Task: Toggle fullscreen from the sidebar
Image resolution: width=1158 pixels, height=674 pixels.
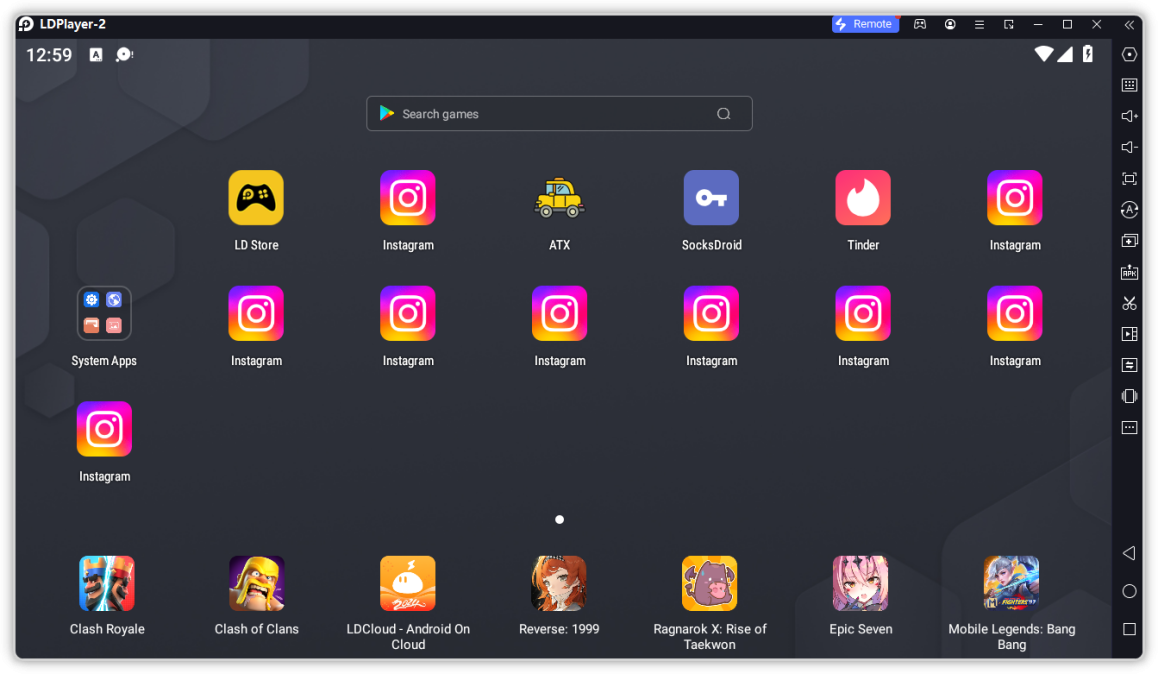Action: coord(1129,179)
